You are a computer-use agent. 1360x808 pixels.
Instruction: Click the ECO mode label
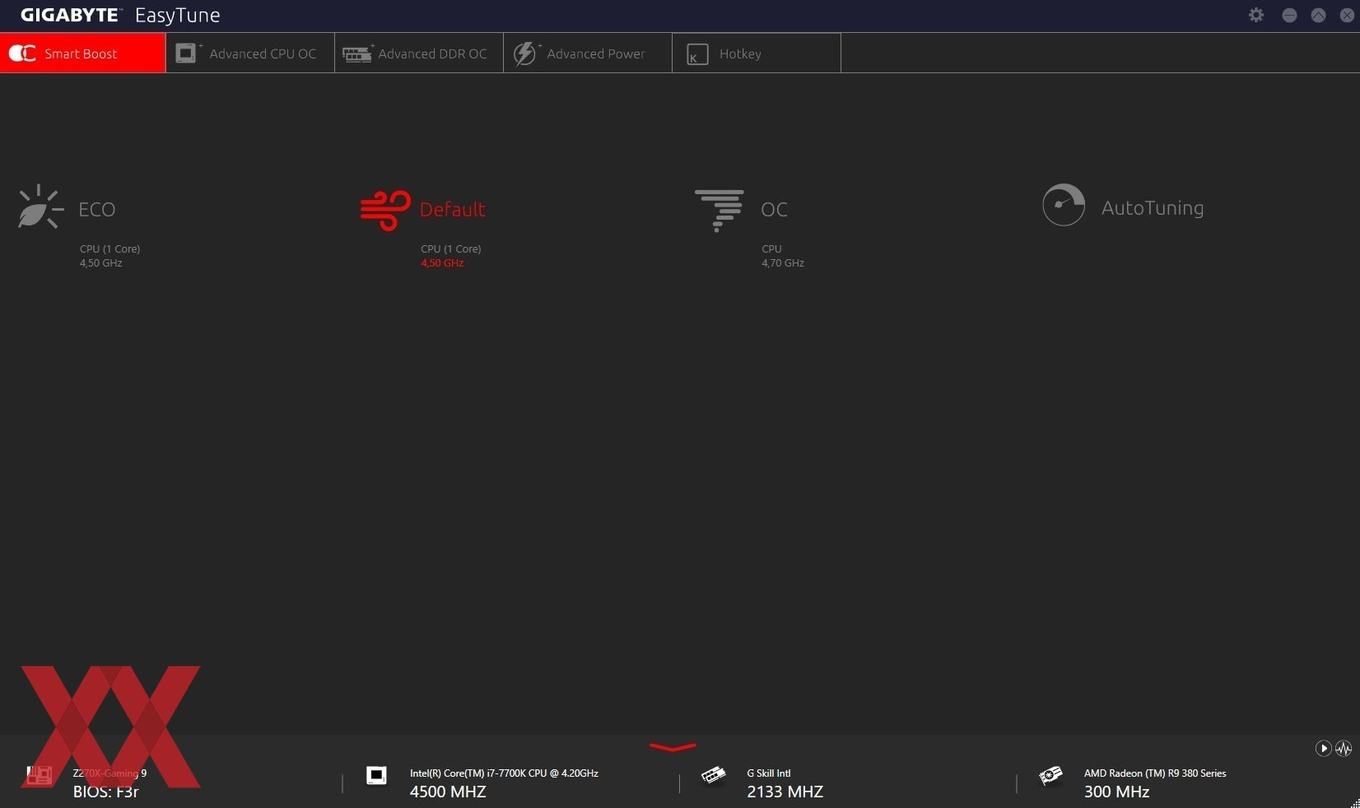pyautogui.click(x=97, y=209)
